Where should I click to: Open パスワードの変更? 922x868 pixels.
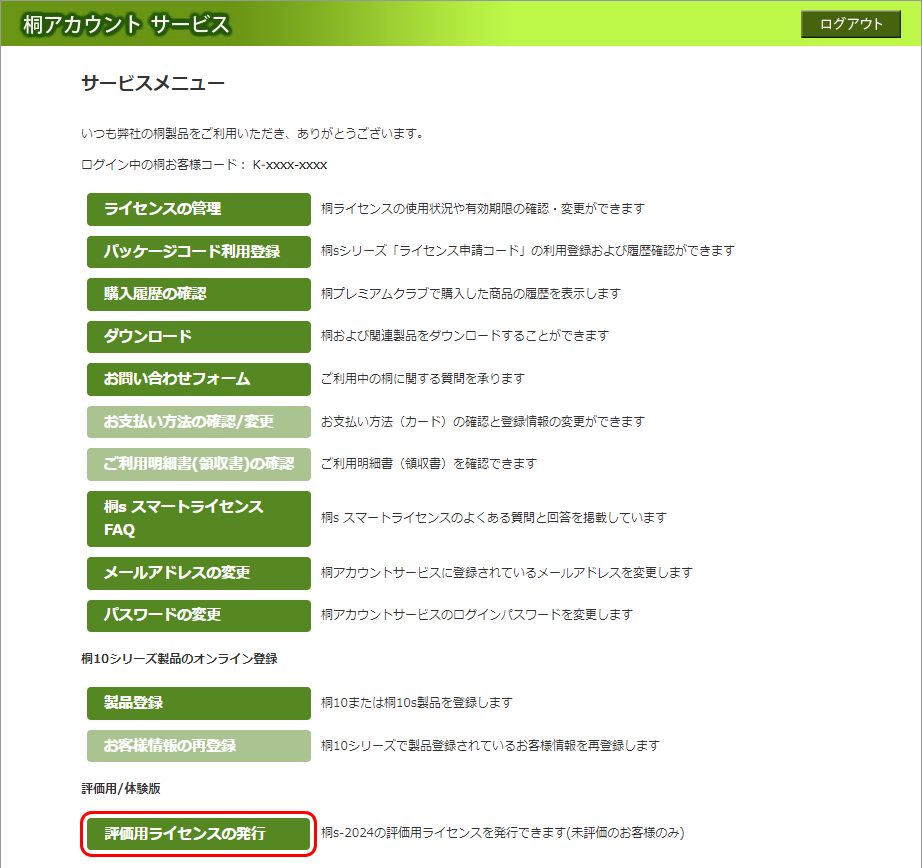pos(199,616)
